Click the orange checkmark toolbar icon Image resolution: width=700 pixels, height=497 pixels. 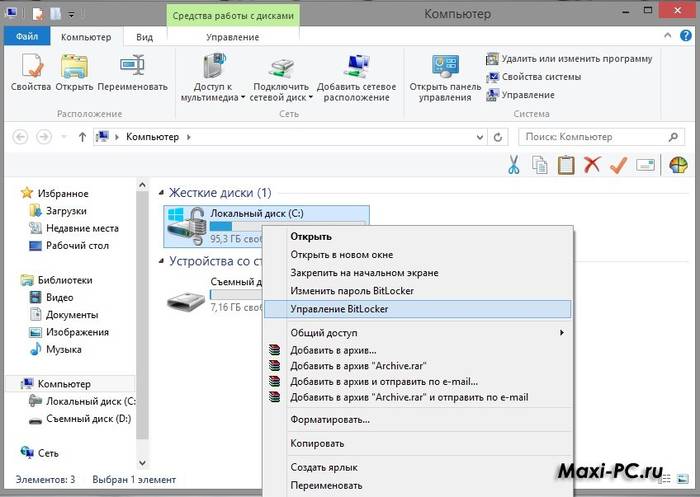pyautogui.click(x=617, y=165)
